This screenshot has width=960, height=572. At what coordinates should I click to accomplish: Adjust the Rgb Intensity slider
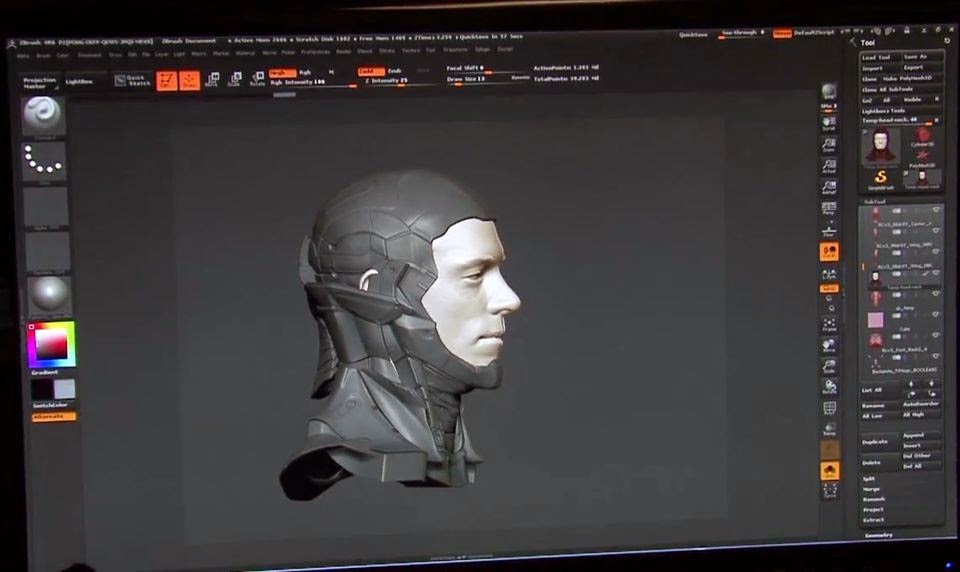click(x=313, y=82)
